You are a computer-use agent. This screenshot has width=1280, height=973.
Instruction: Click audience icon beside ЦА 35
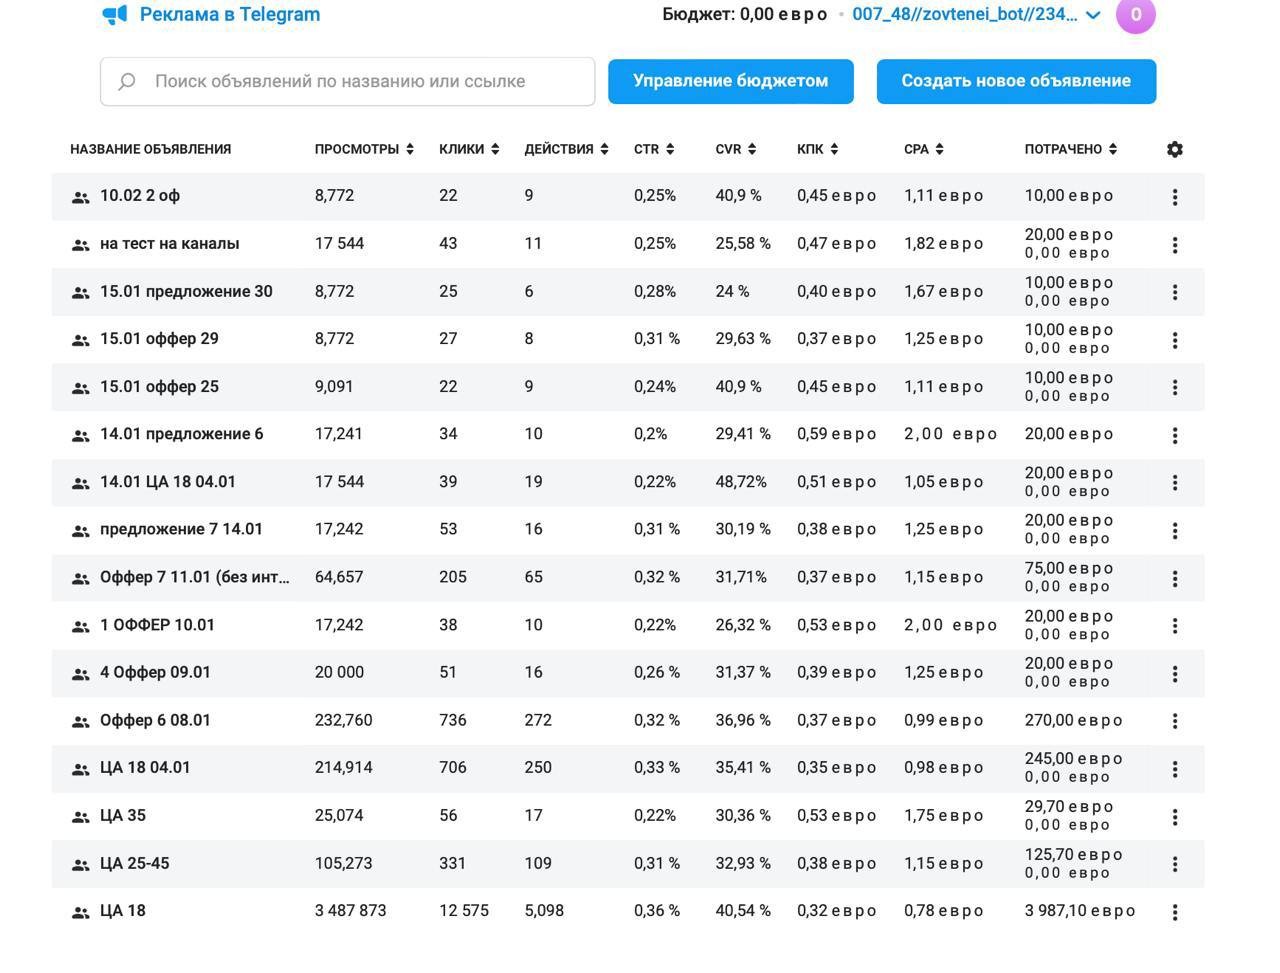[x=81, y=817]
